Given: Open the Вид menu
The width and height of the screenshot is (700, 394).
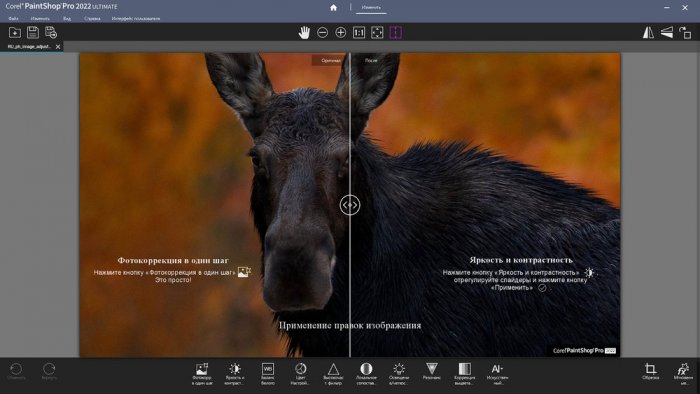Looking at the screenshot, I should click(x=67, y=19).
